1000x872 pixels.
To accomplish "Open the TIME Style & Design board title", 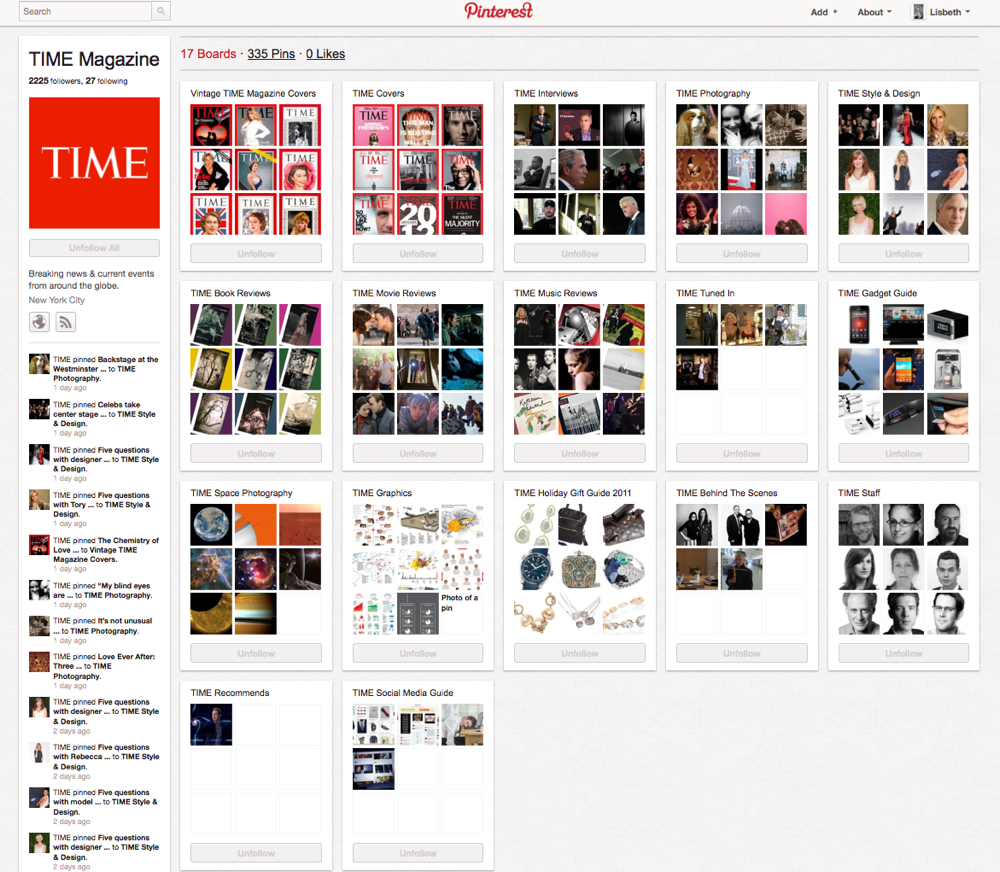I will tap(879, 93).
